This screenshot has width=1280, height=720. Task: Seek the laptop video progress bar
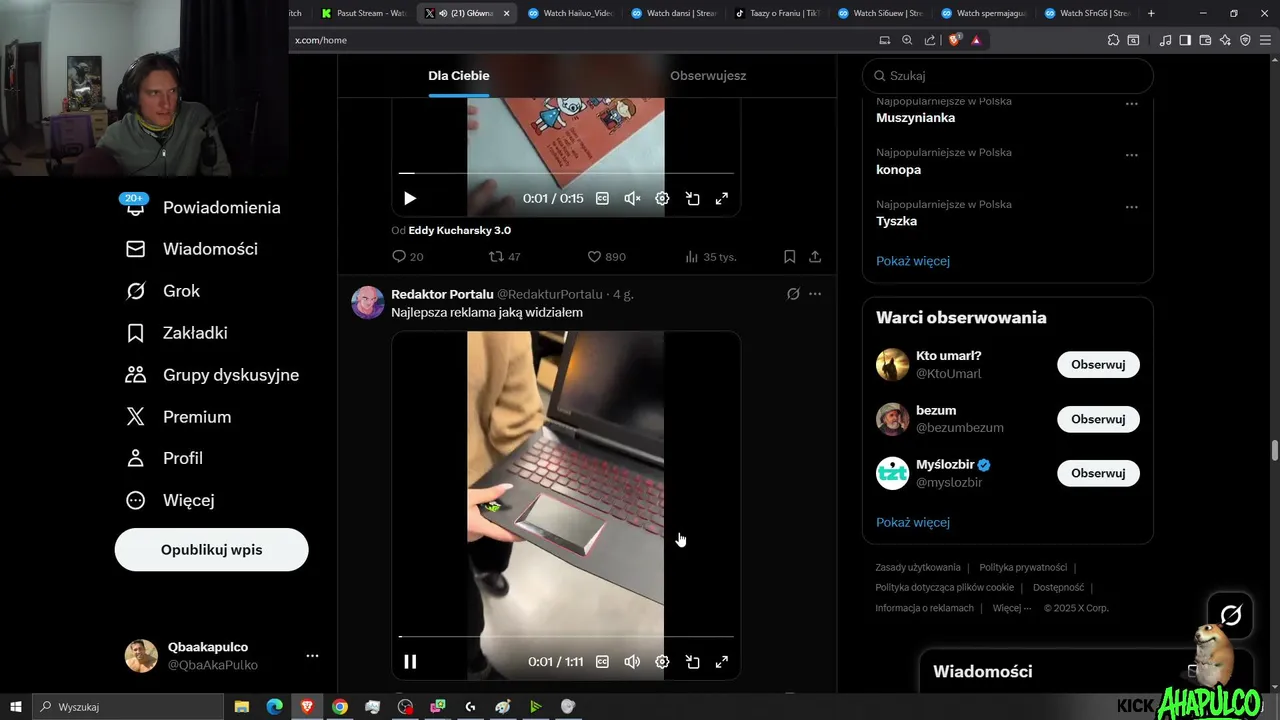[566, 636]
